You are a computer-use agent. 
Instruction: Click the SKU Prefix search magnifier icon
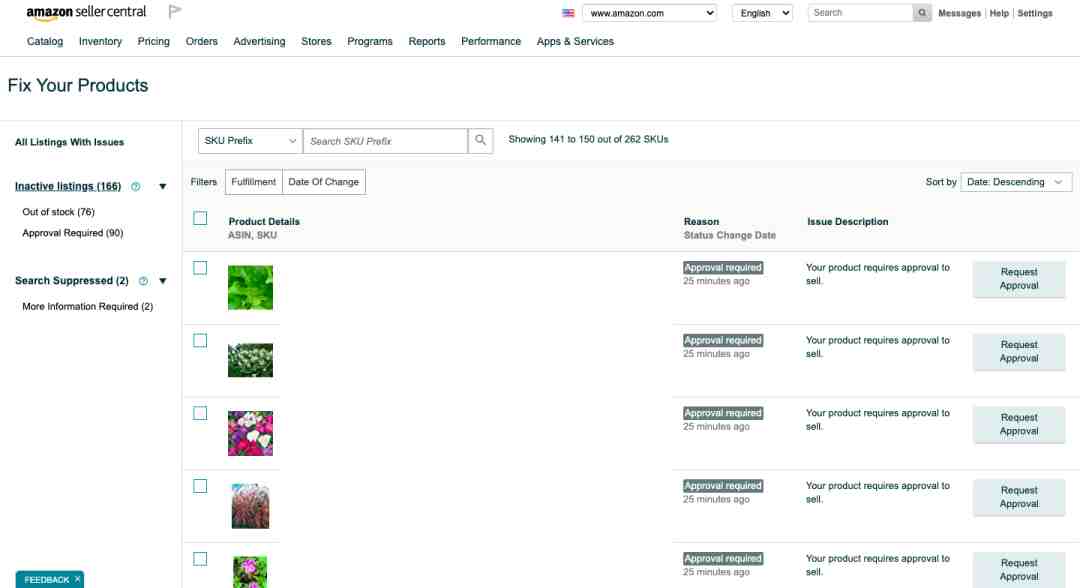click(480, 140)
